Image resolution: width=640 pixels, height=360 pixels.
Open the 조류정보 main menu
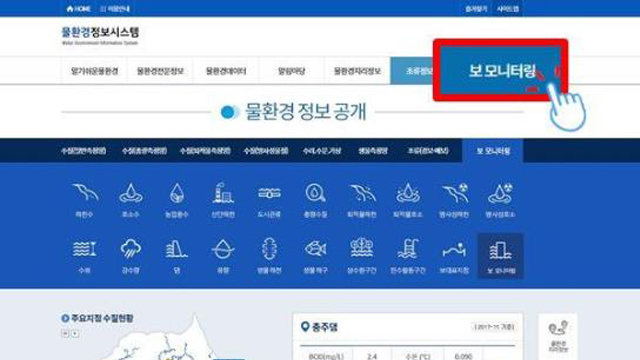pos(412,71)
